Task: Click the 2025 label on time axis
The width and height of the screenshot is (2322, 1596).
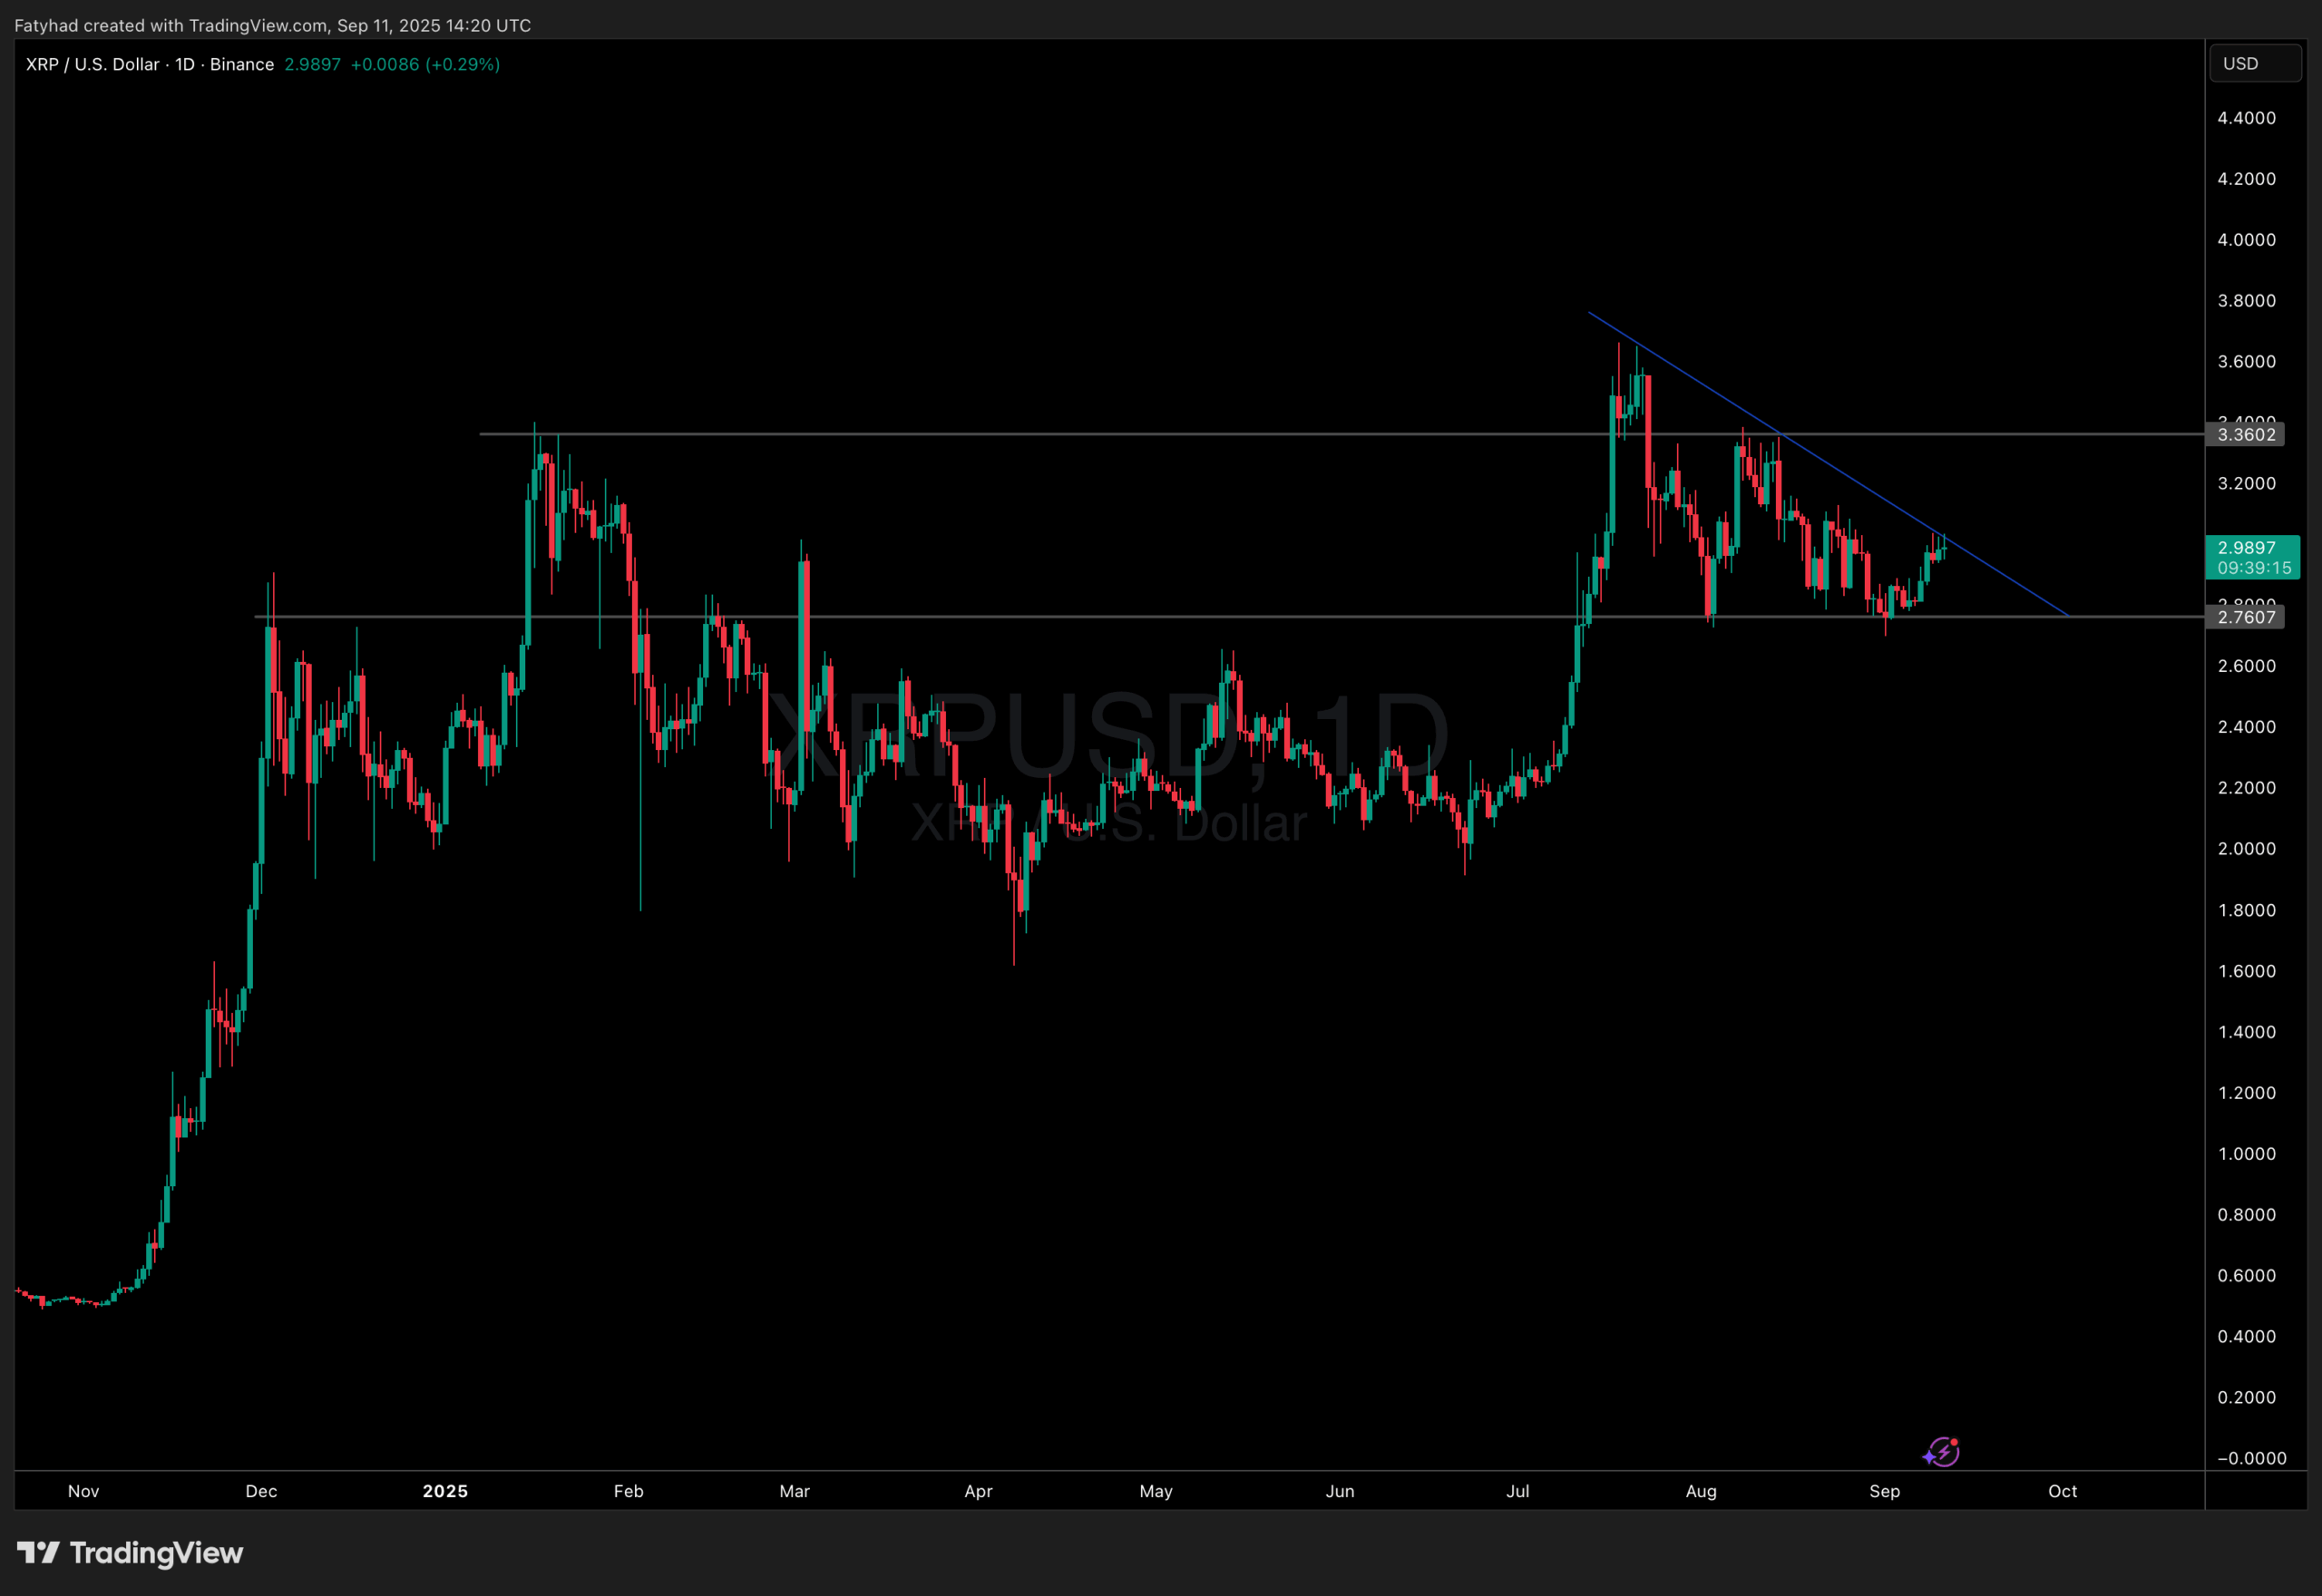Action: click(x=445, y=1491)
